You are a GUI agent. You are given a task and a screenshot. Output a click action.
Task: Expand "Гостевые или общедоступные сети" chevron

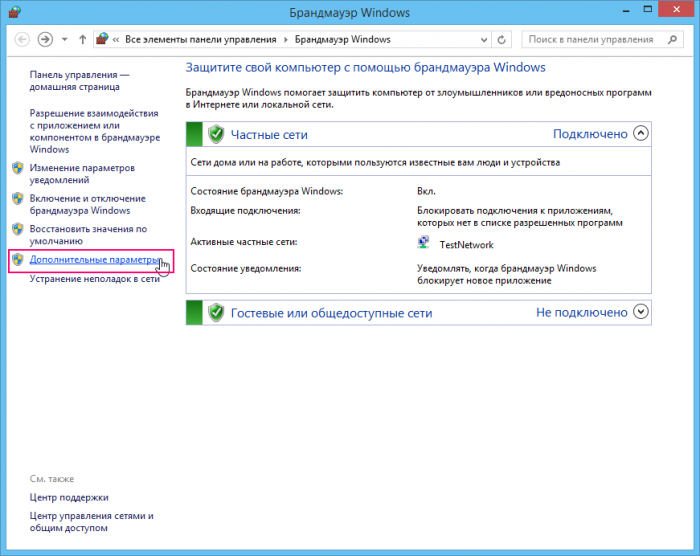click(x=641, y=312)
